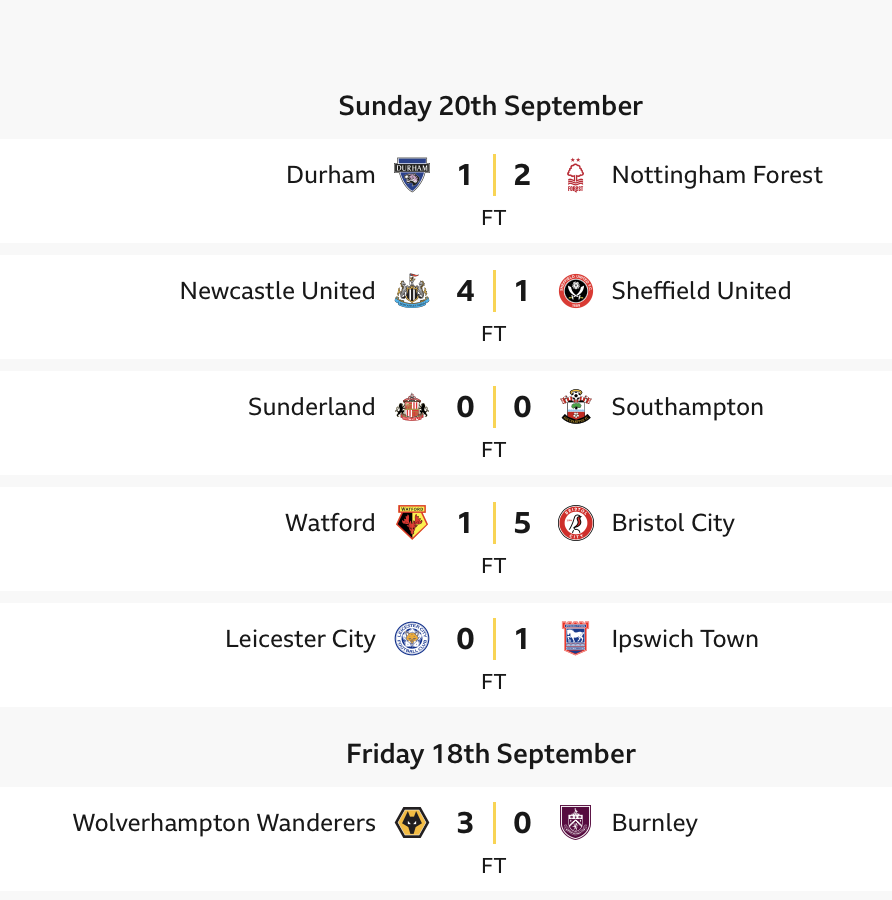Click the Ipswich Town crest

[x=575, y=638]
